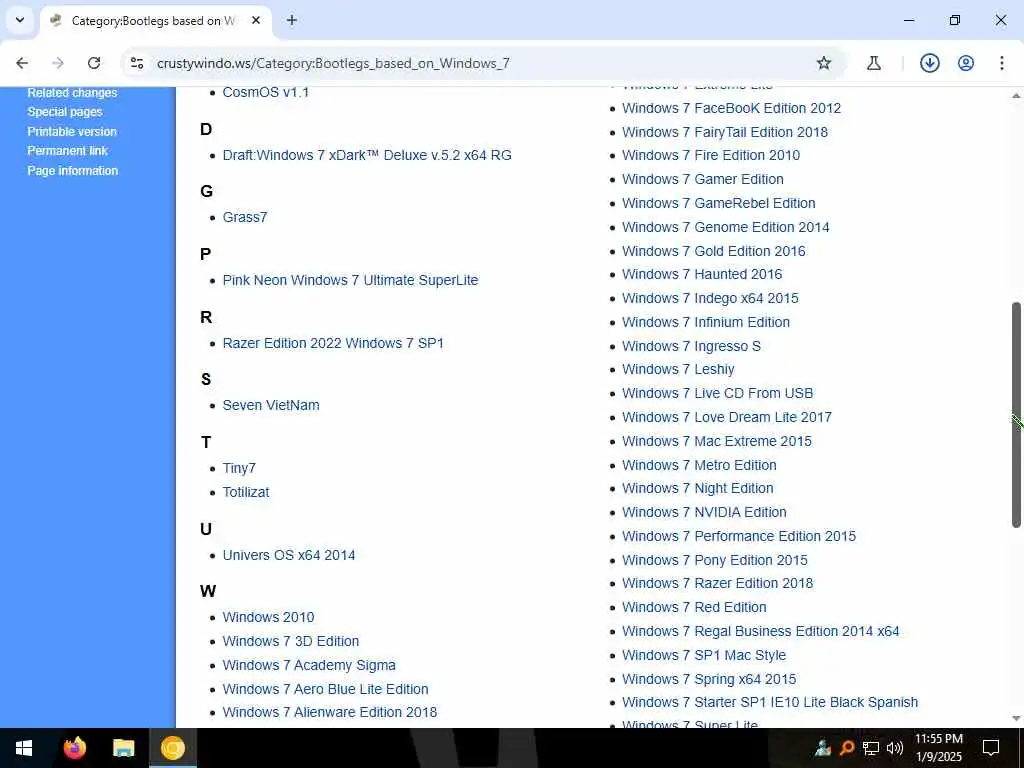Open the CosmOS v1.1 article
The width and height of the screenshot is (1024, 768).
(266, 92)
